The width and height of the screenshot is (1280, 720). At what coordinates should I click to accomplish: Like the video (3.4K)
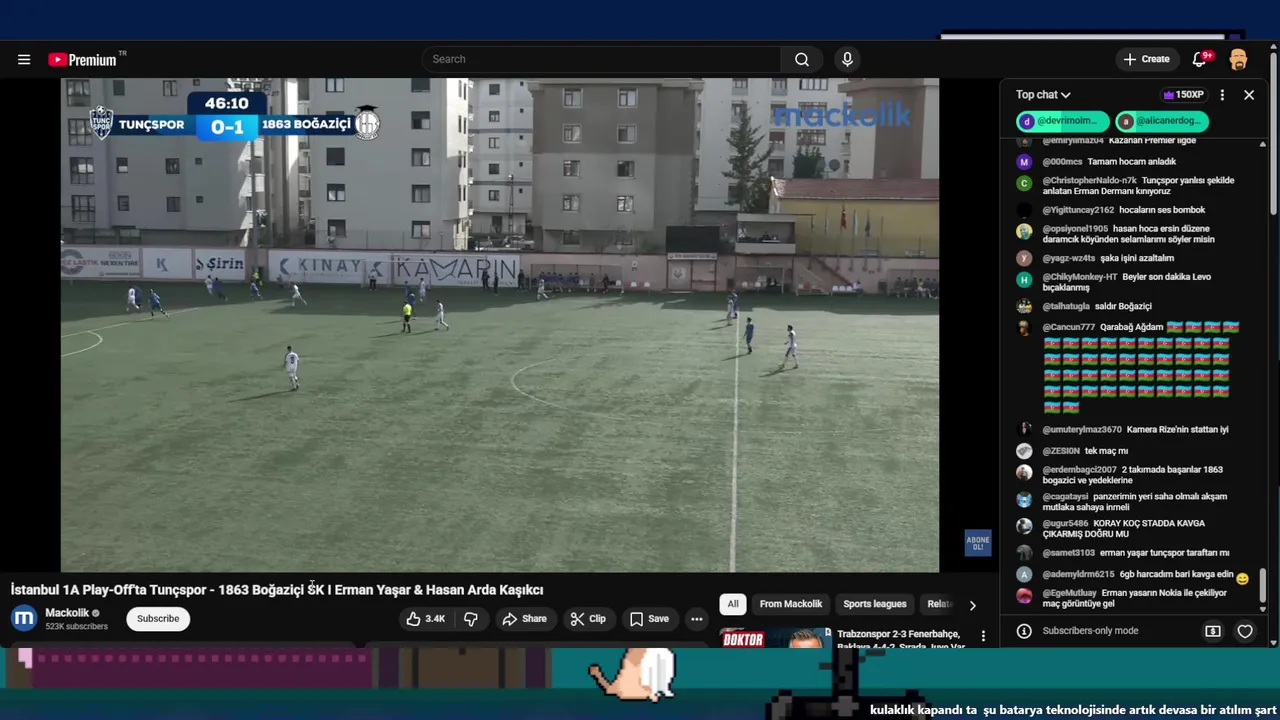[425, 619]
